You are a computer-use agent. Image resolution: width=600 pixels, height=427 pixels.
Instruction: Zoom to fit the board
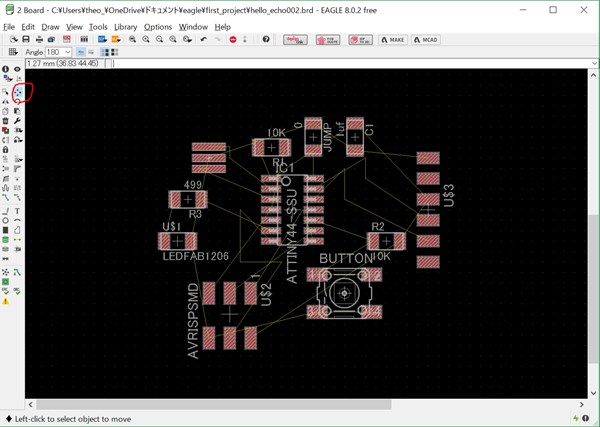coord(132,39)
